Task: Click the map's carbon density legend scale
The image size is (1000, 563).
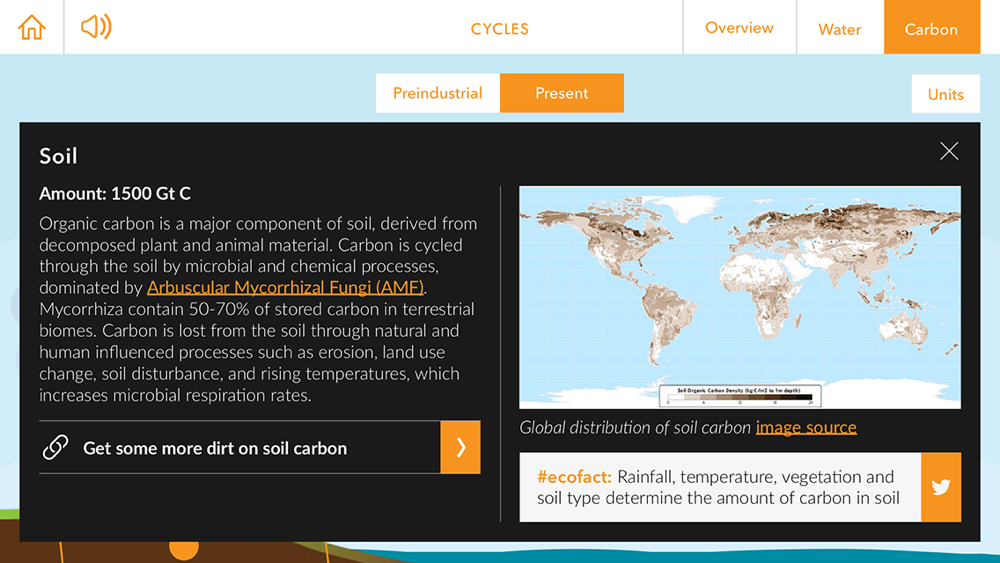Action: pos(739,394)
